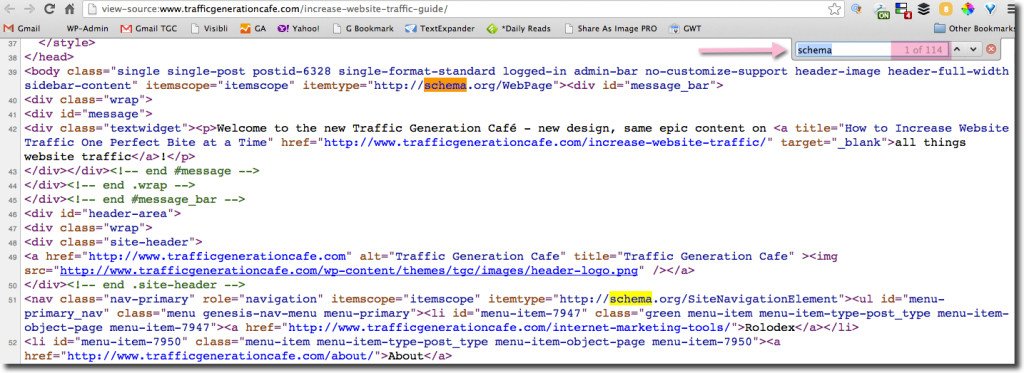Go back with the browser back arrow

[x=11, y=9]
